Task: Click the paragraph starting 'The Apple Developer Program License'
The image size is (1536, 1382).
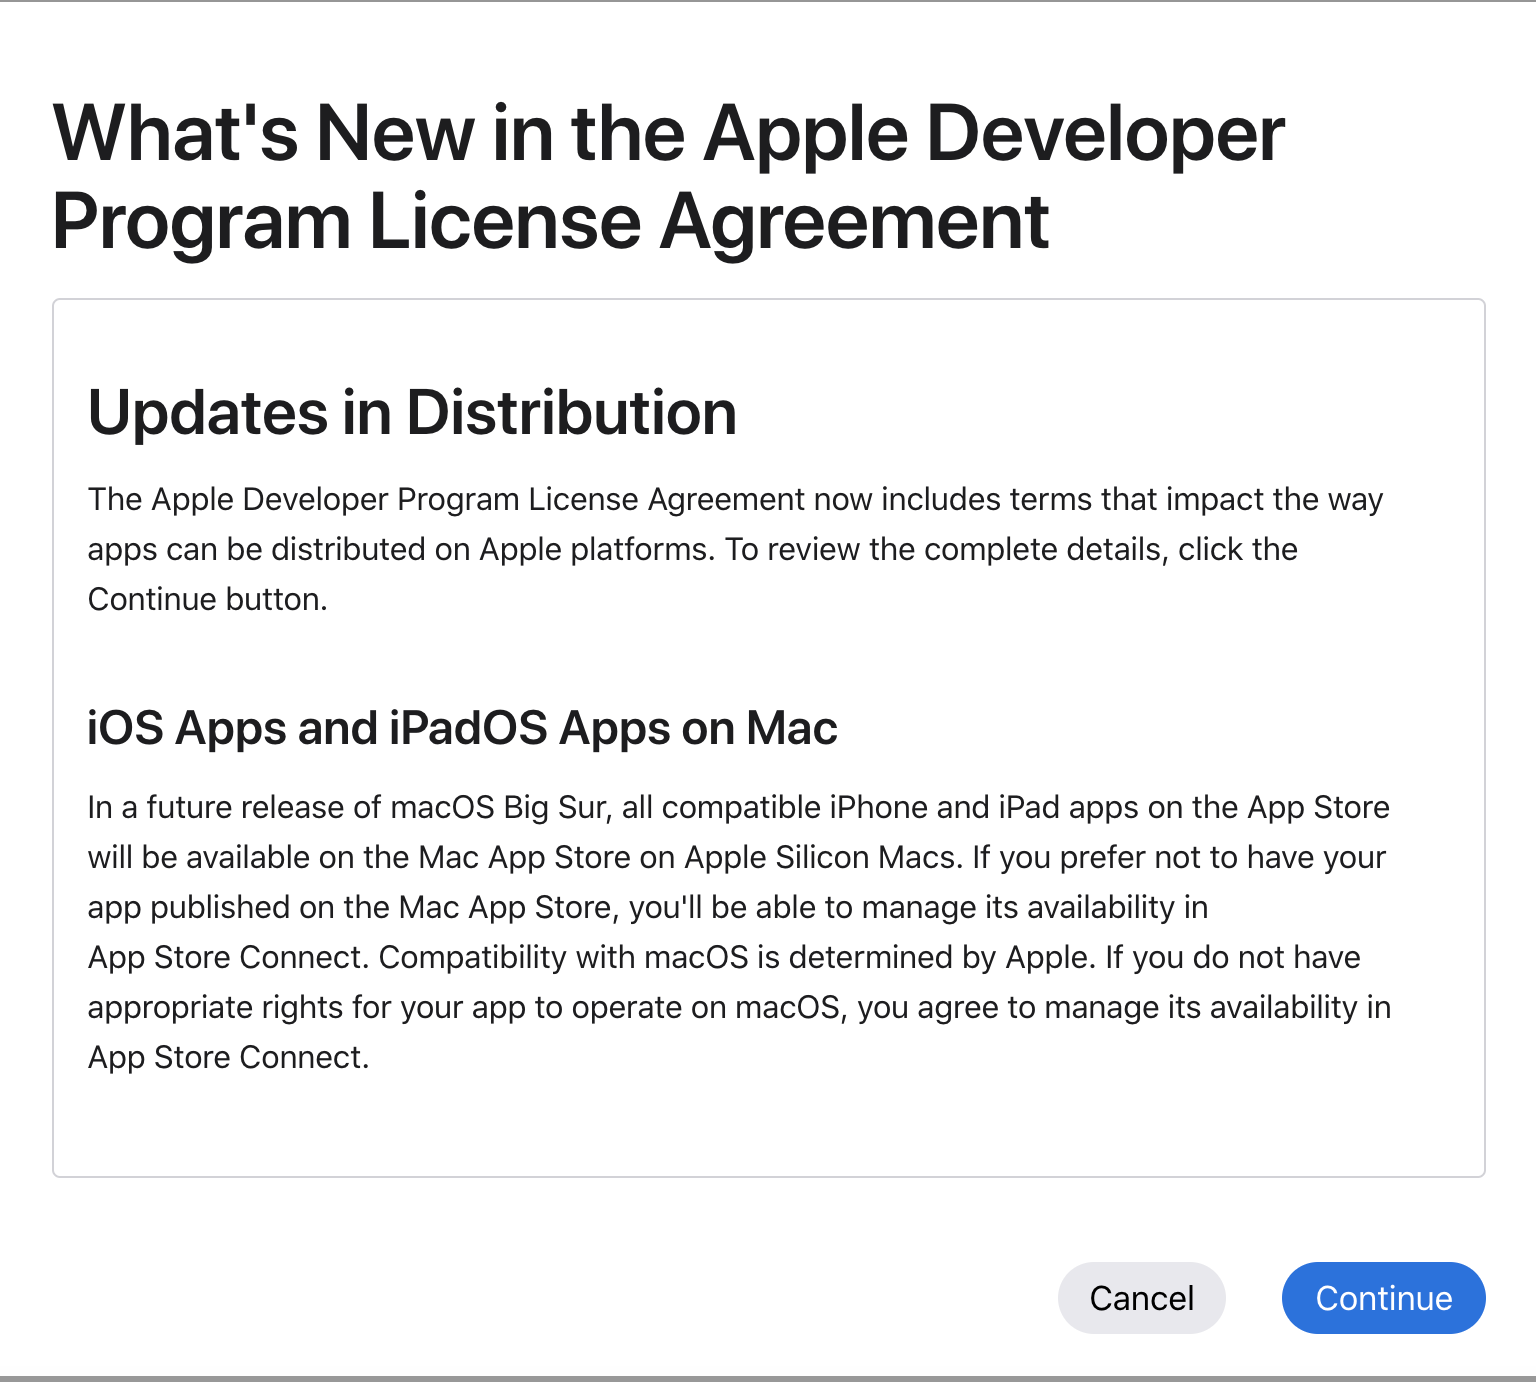Action: pos(735,549)
